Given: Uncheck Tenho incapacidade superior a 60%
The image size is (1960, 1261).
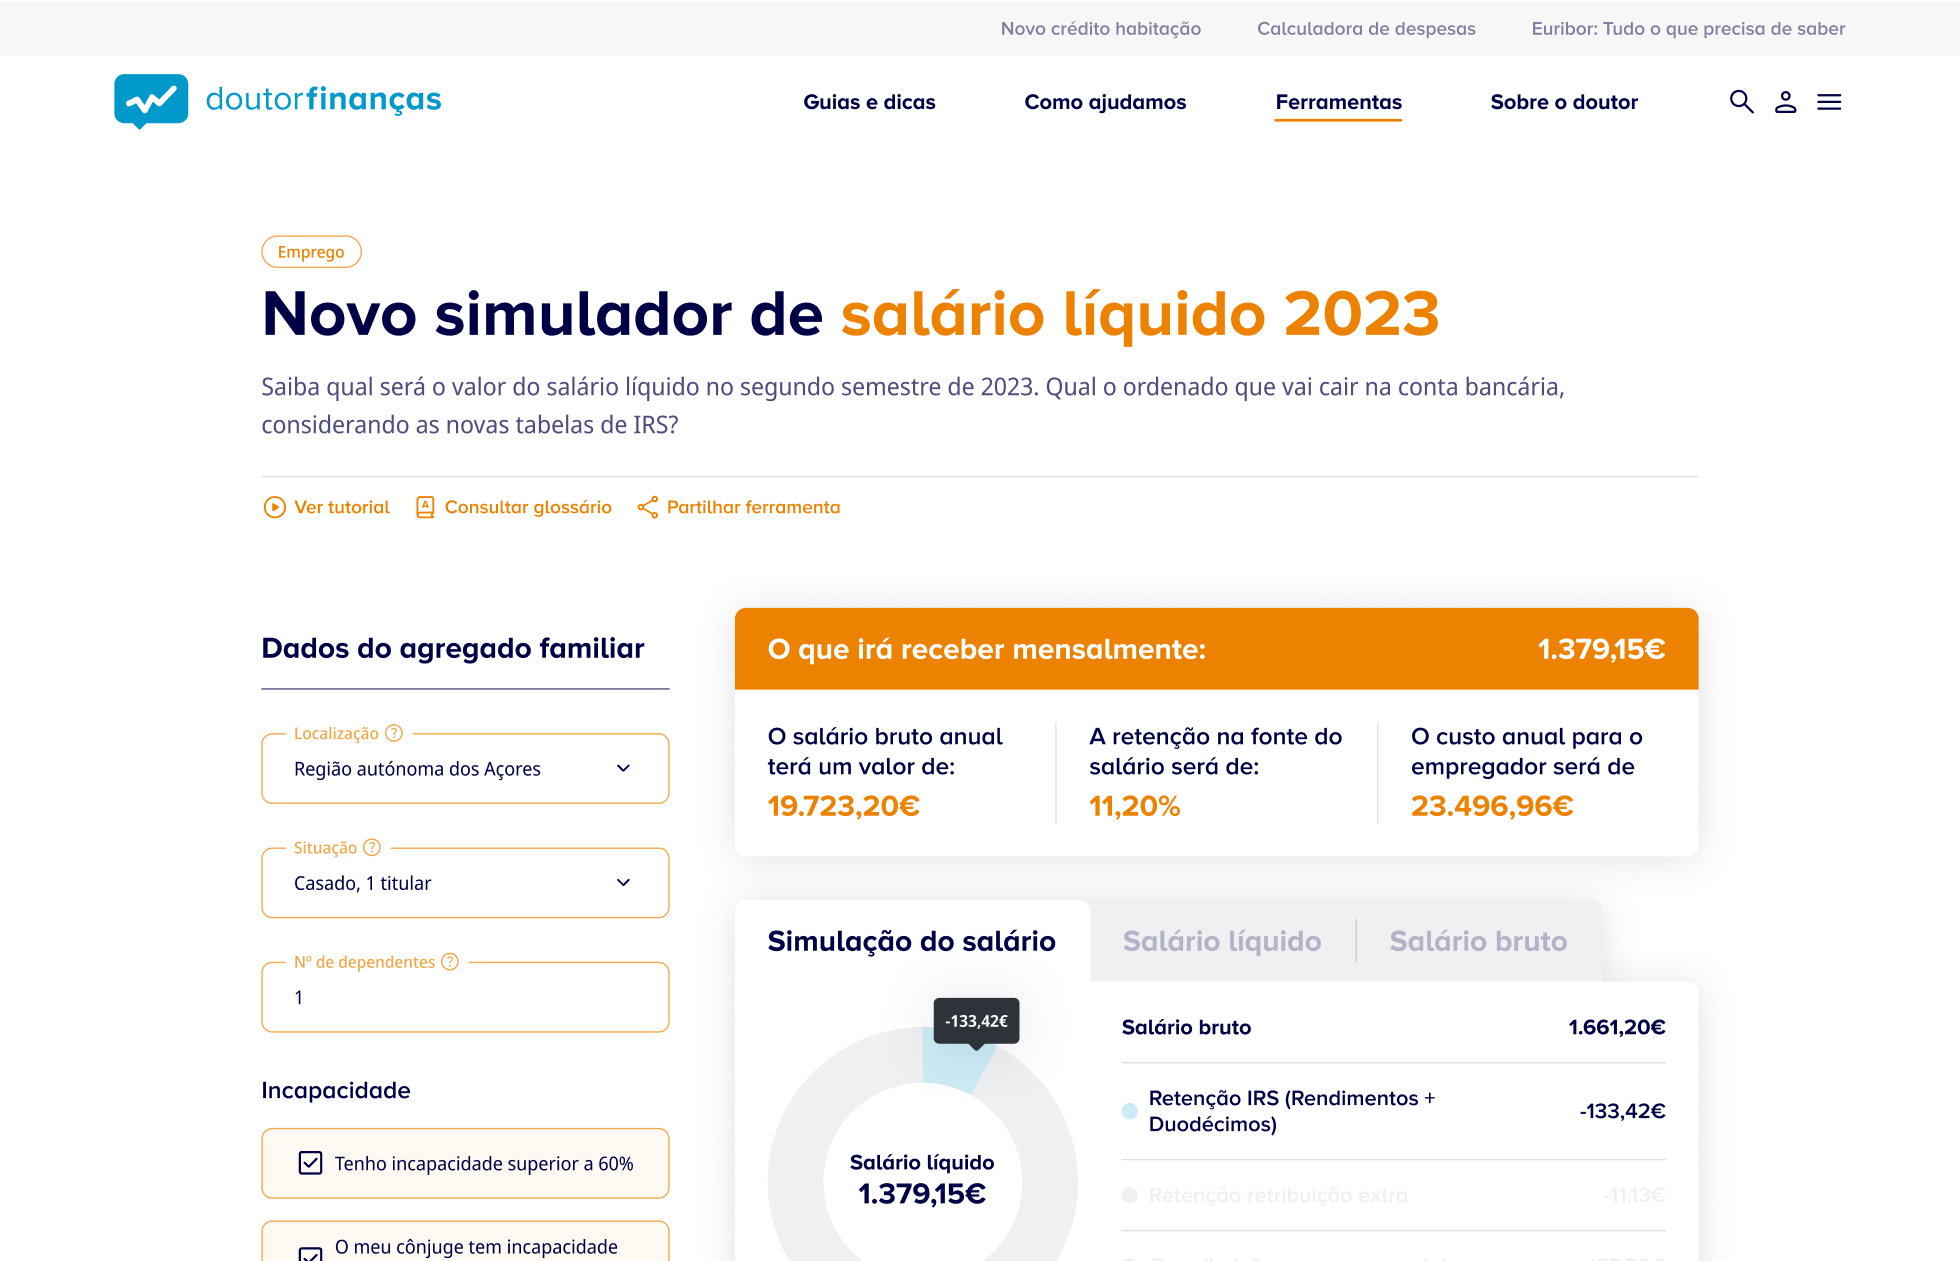Looking at the screenshot, I should click(x=310, y=1163).
